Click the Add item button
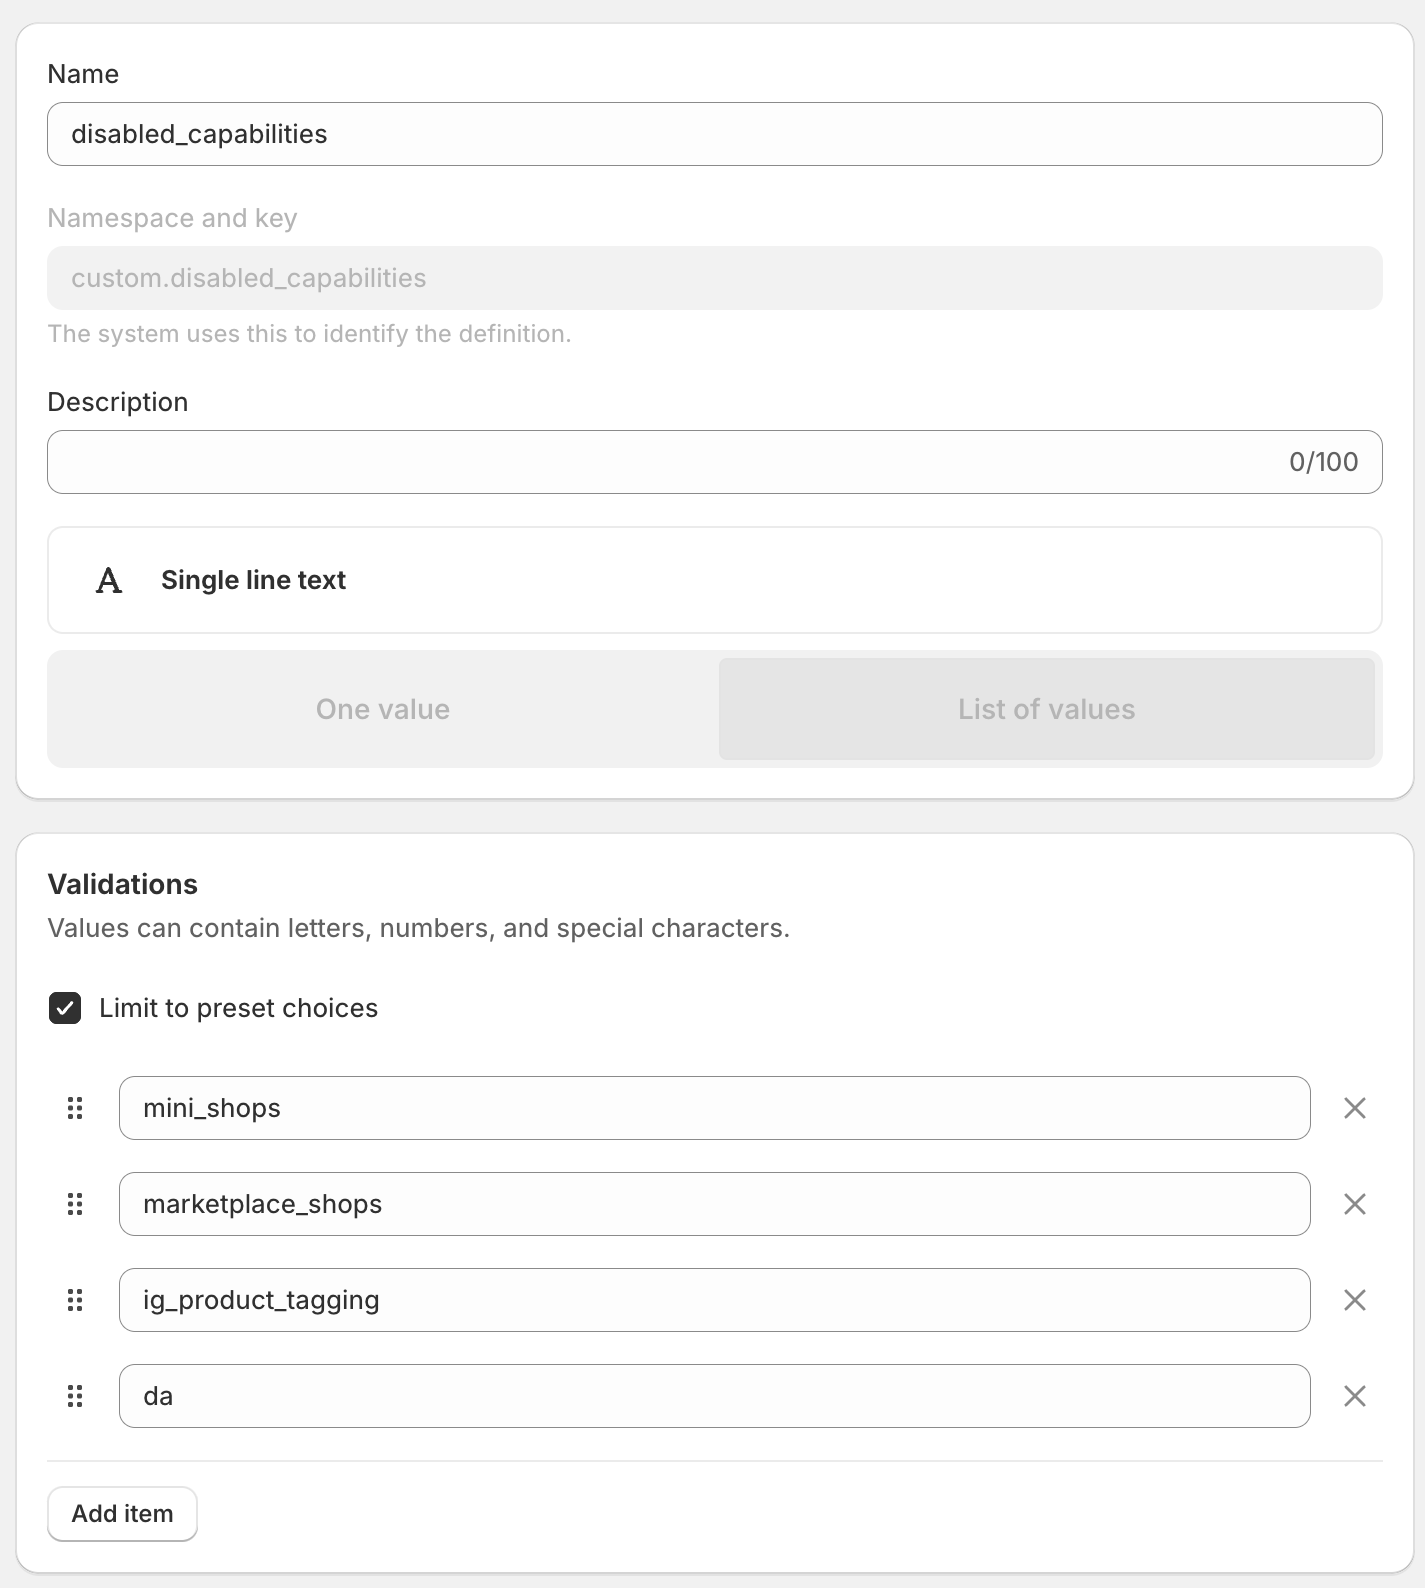1425x1588 pixels. [x=122, y=1514]
